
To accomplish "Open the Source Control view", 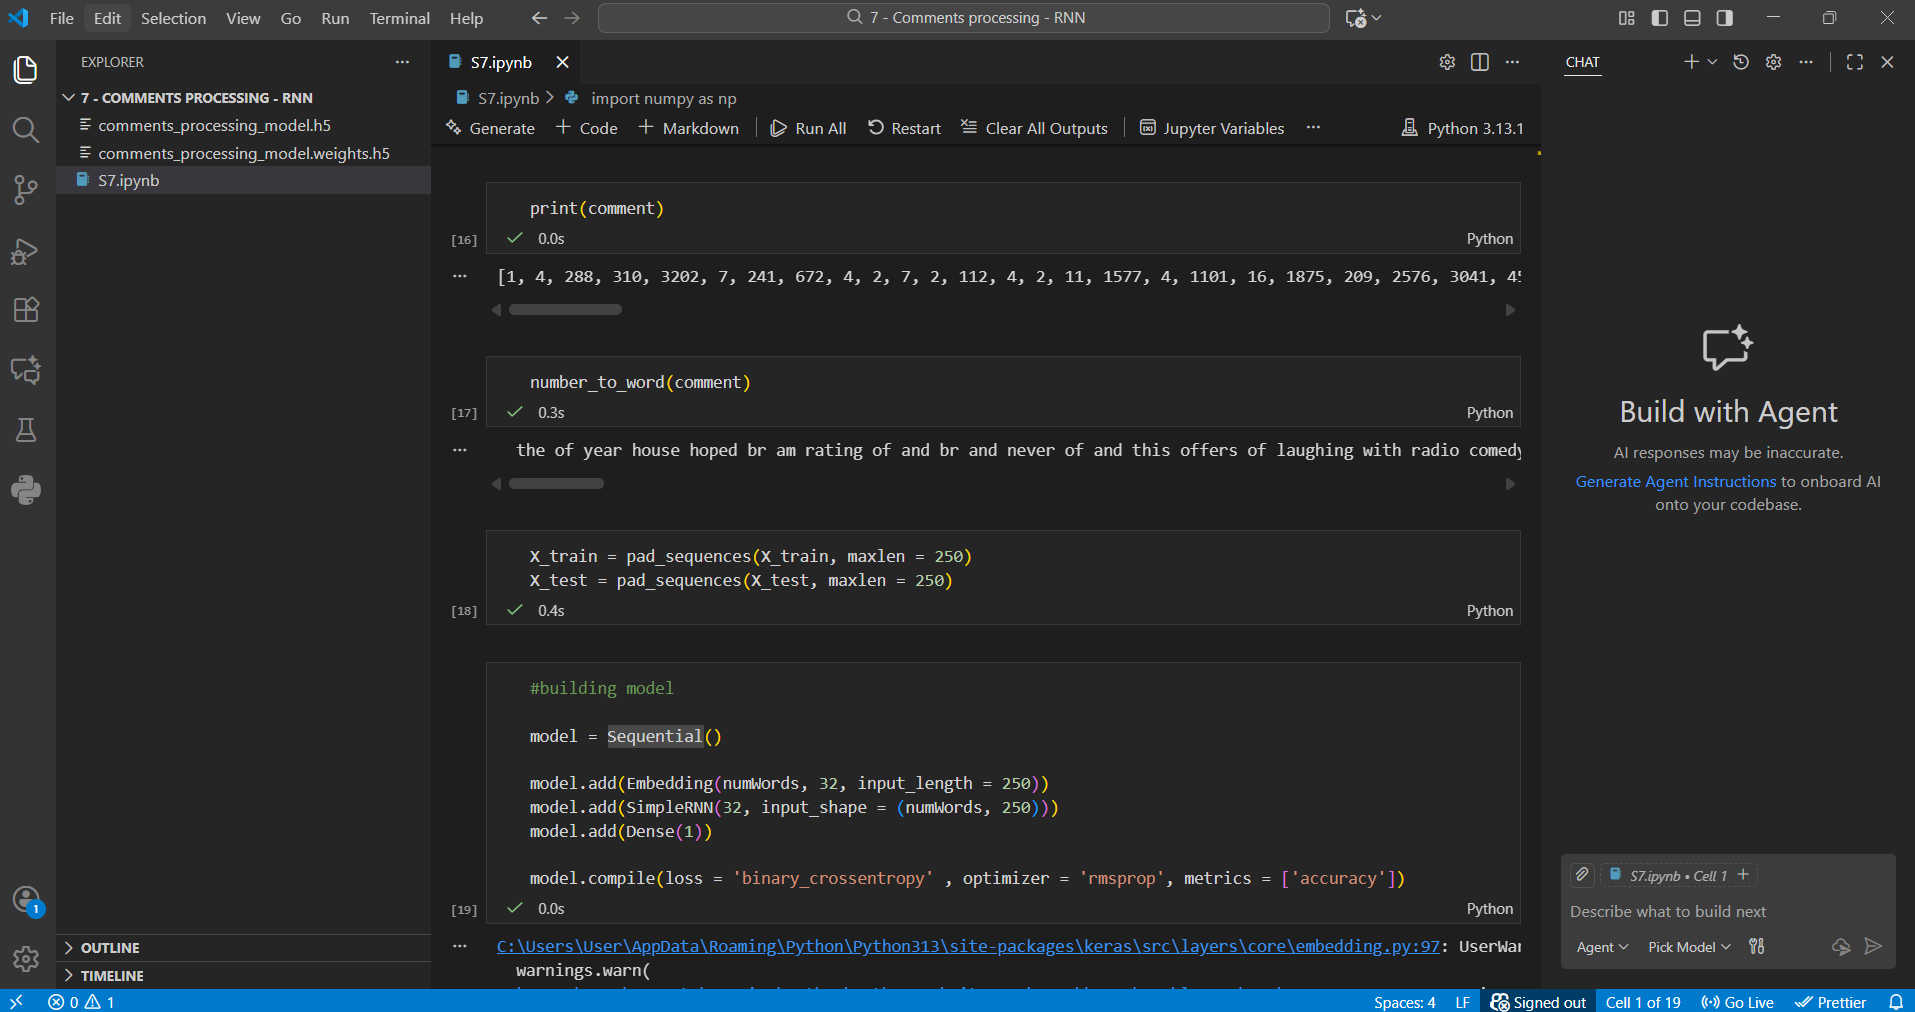I will tap(26, 190).
